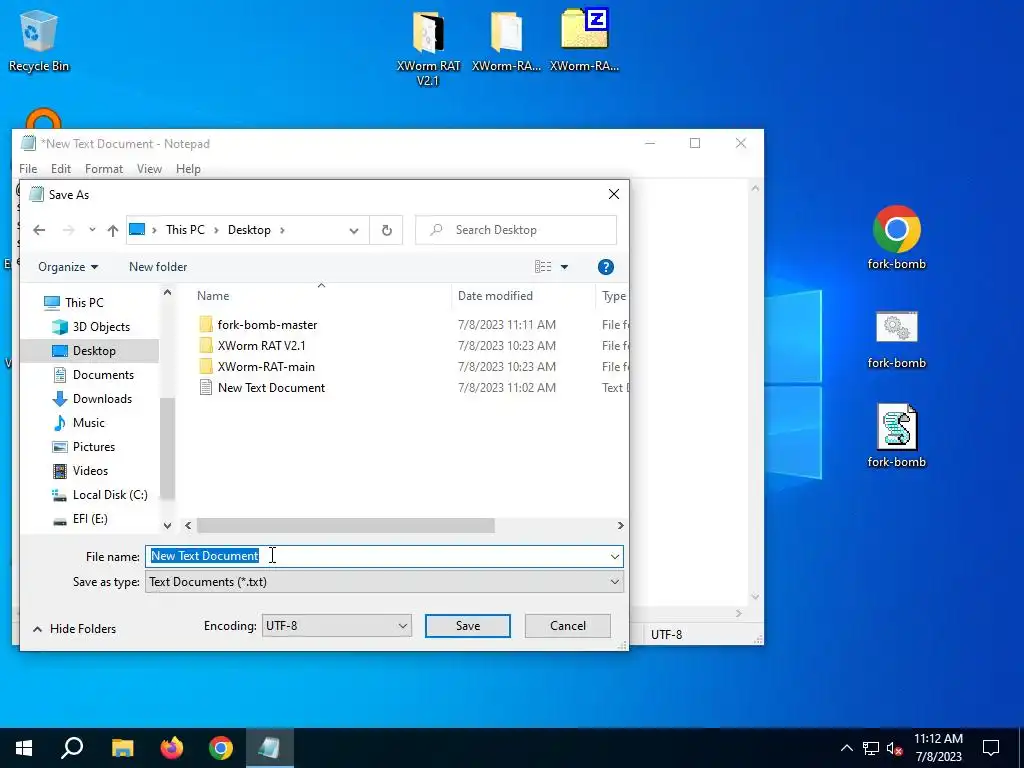Open Notepad Edit menu
The height and width of the screenshot is (768, 1024).
(x=61, y=169)
